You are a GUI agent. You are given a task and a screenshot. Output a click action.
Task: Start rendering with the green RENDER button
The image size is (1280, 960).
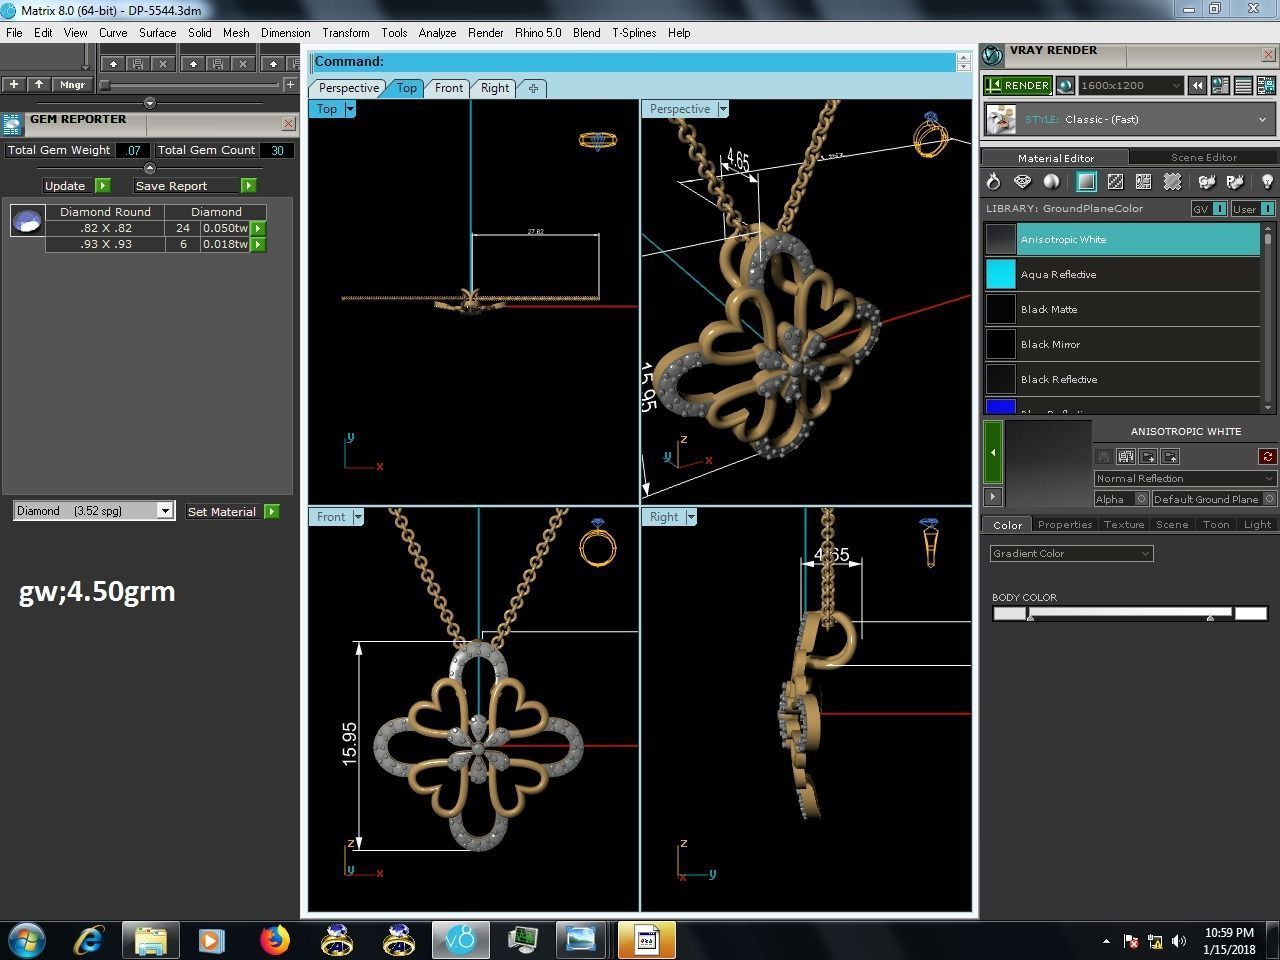pos(1017,86)
